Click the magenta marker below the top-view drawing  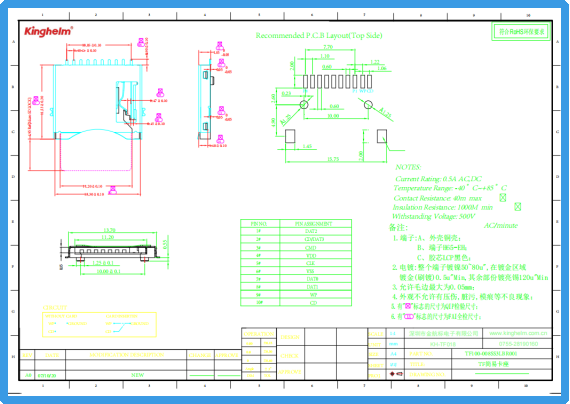(x=113, y=189)
